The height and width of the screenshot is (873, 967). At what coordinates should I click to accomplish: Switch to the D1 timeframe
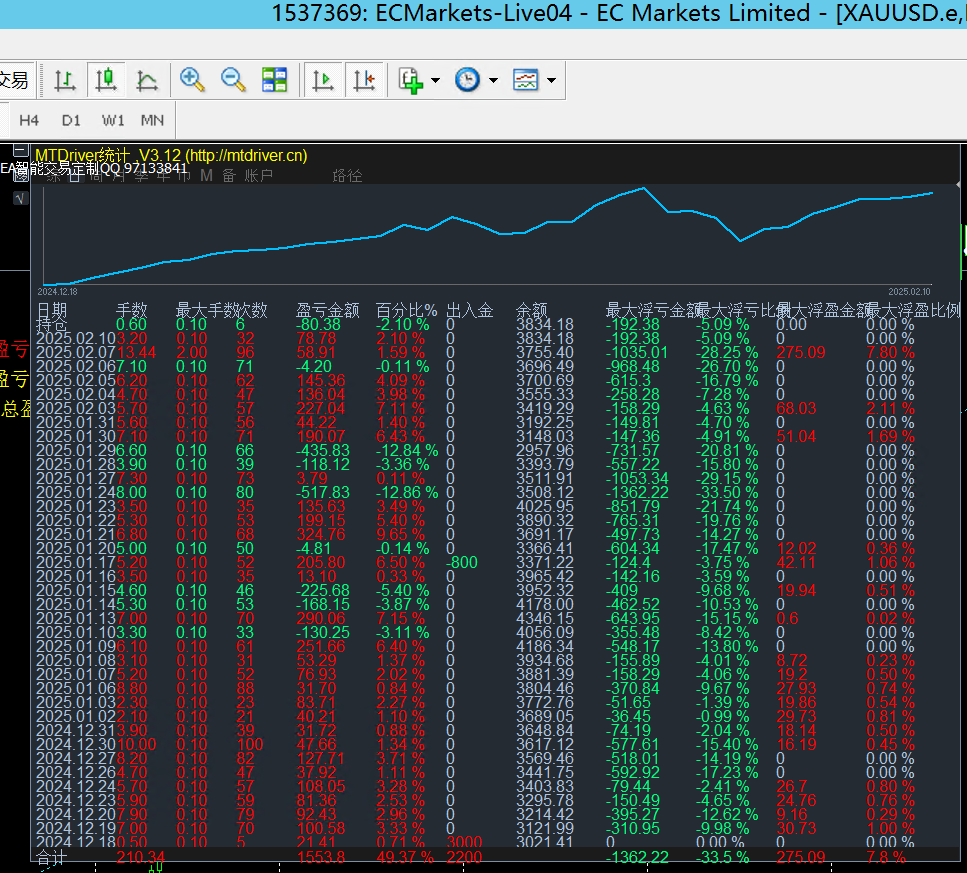(x=71, y=120)
